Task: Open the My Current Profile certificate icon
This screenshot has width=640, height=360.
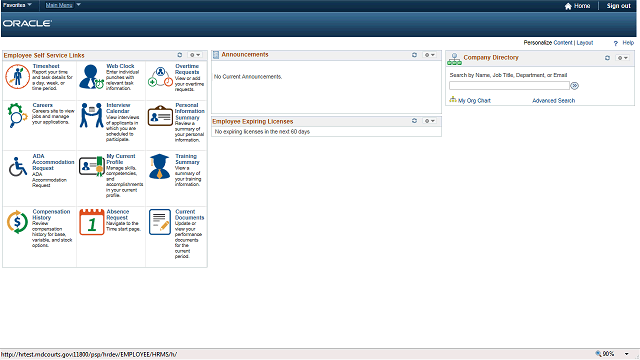Action: (92, 167)
